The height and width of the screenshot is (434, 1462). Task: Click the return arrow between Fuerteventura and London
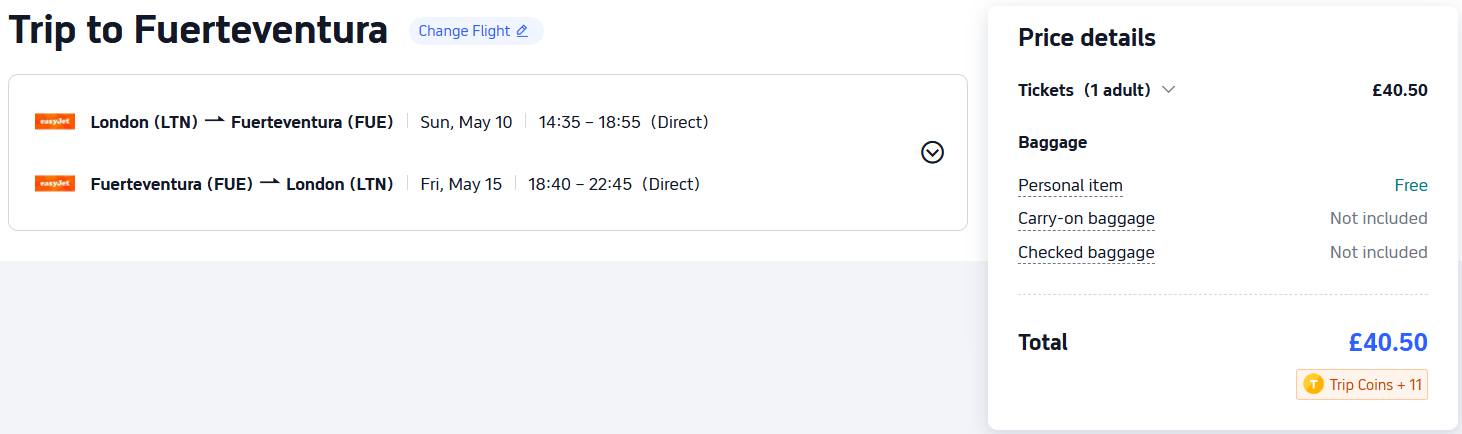point(269,183)
